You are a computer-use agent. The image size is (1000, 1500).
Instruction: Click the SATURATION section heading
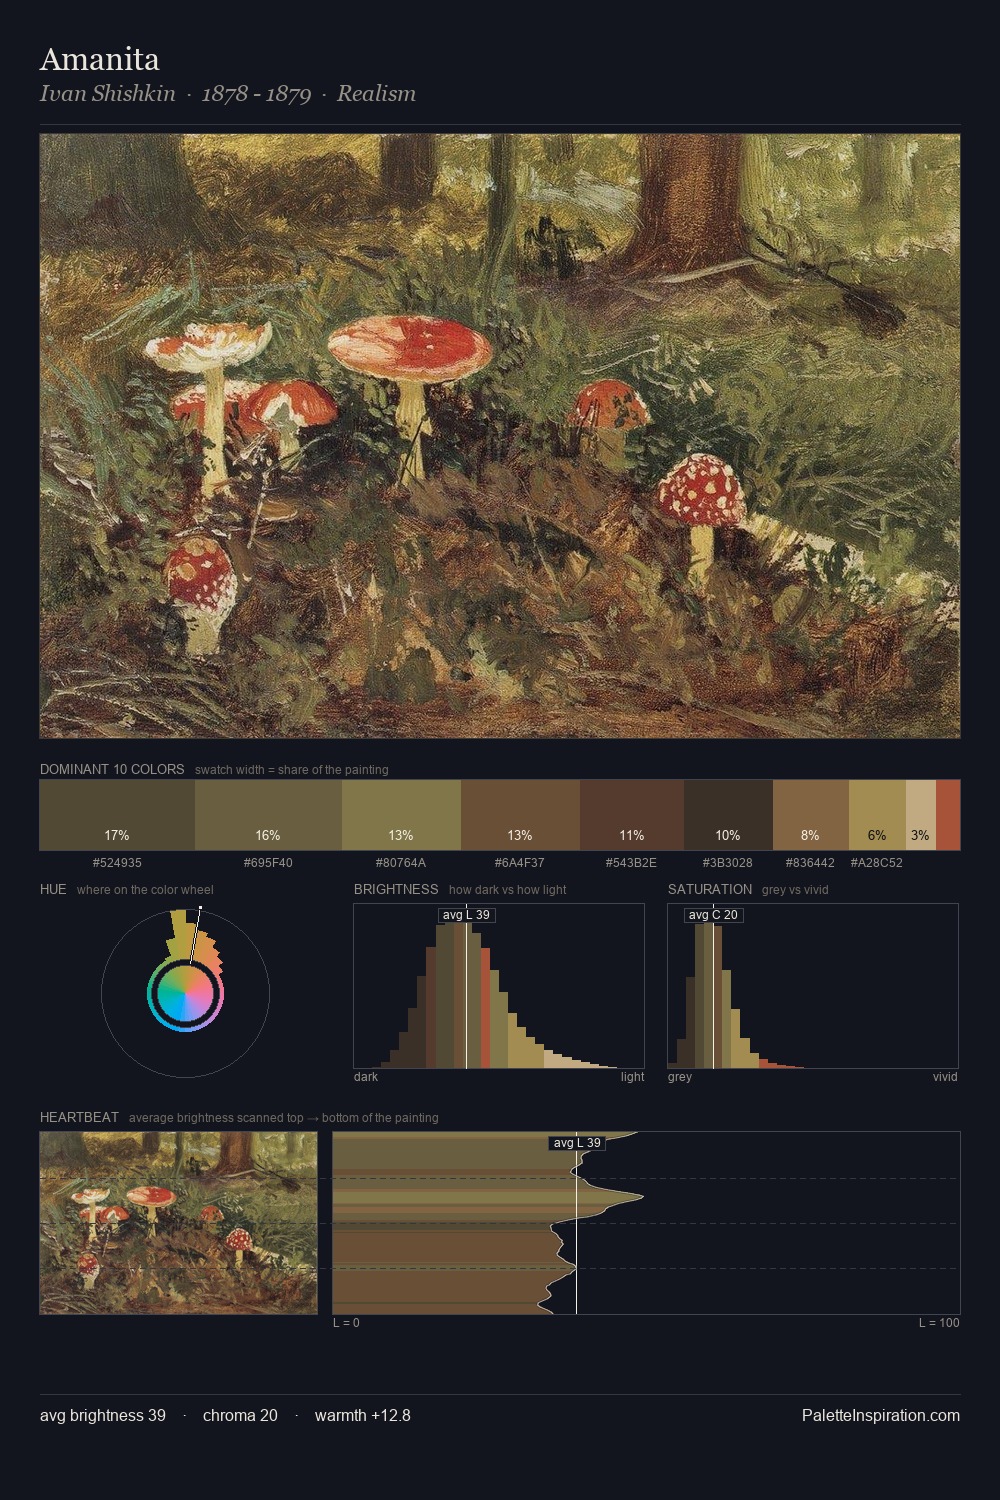710,890
